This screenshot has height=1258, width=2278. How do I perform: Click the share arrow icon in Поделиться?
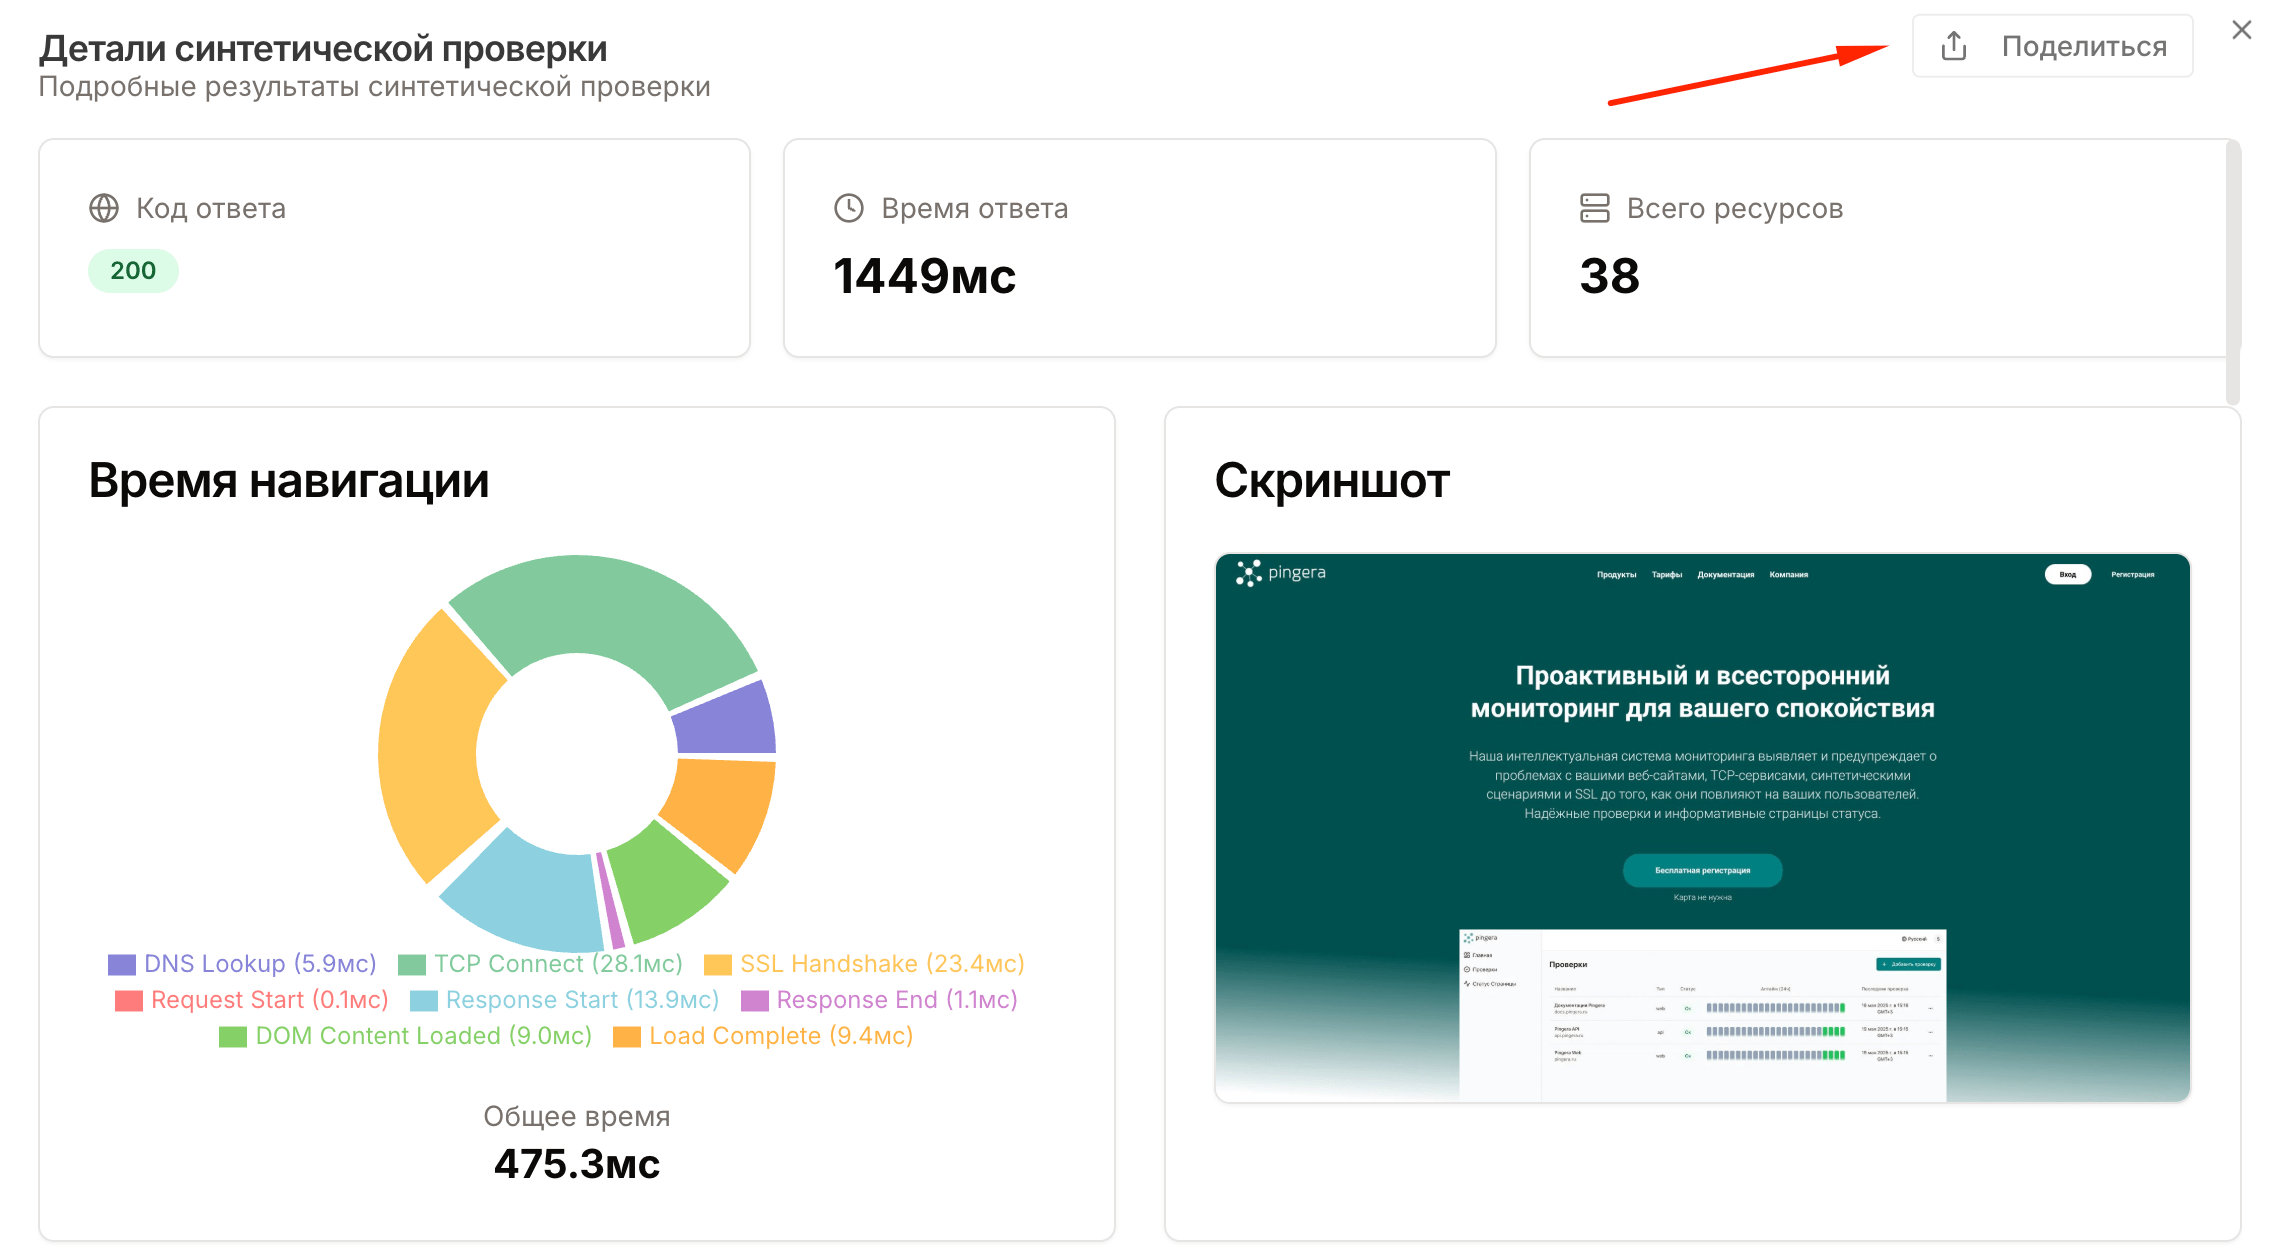1953,46
